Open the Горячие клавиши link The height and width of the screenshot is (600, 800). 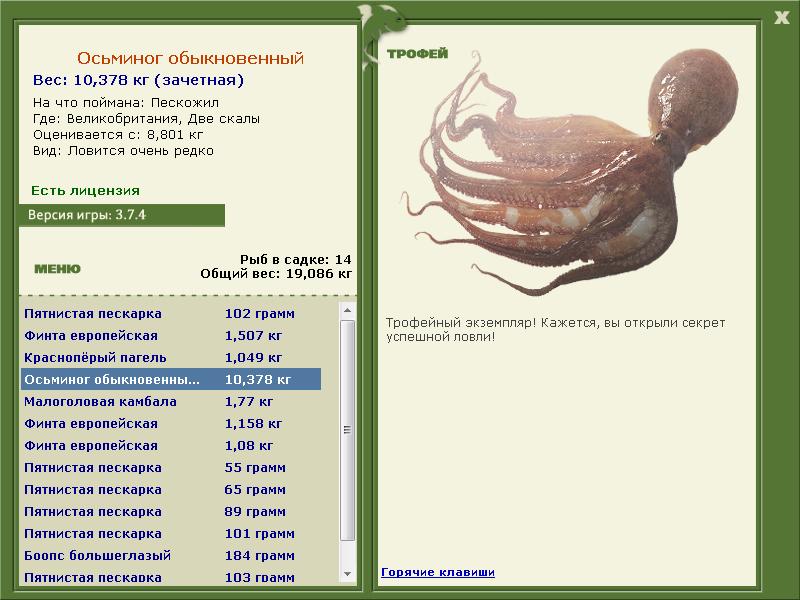click(x=437, y=572)
